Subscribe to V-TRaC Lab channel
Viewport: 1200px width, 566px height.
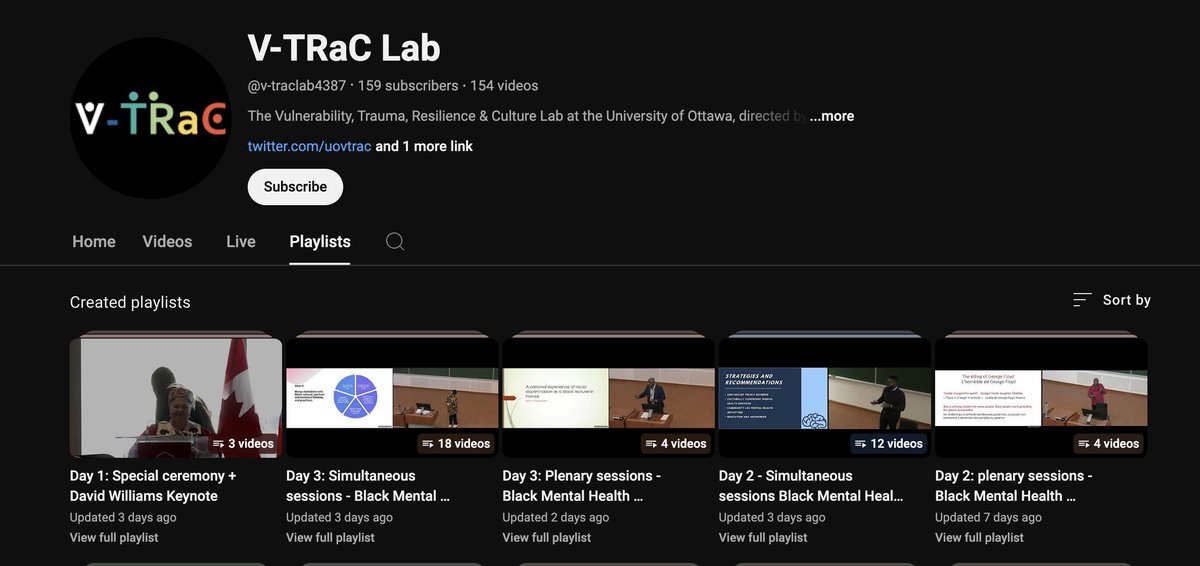coord(295,187)
